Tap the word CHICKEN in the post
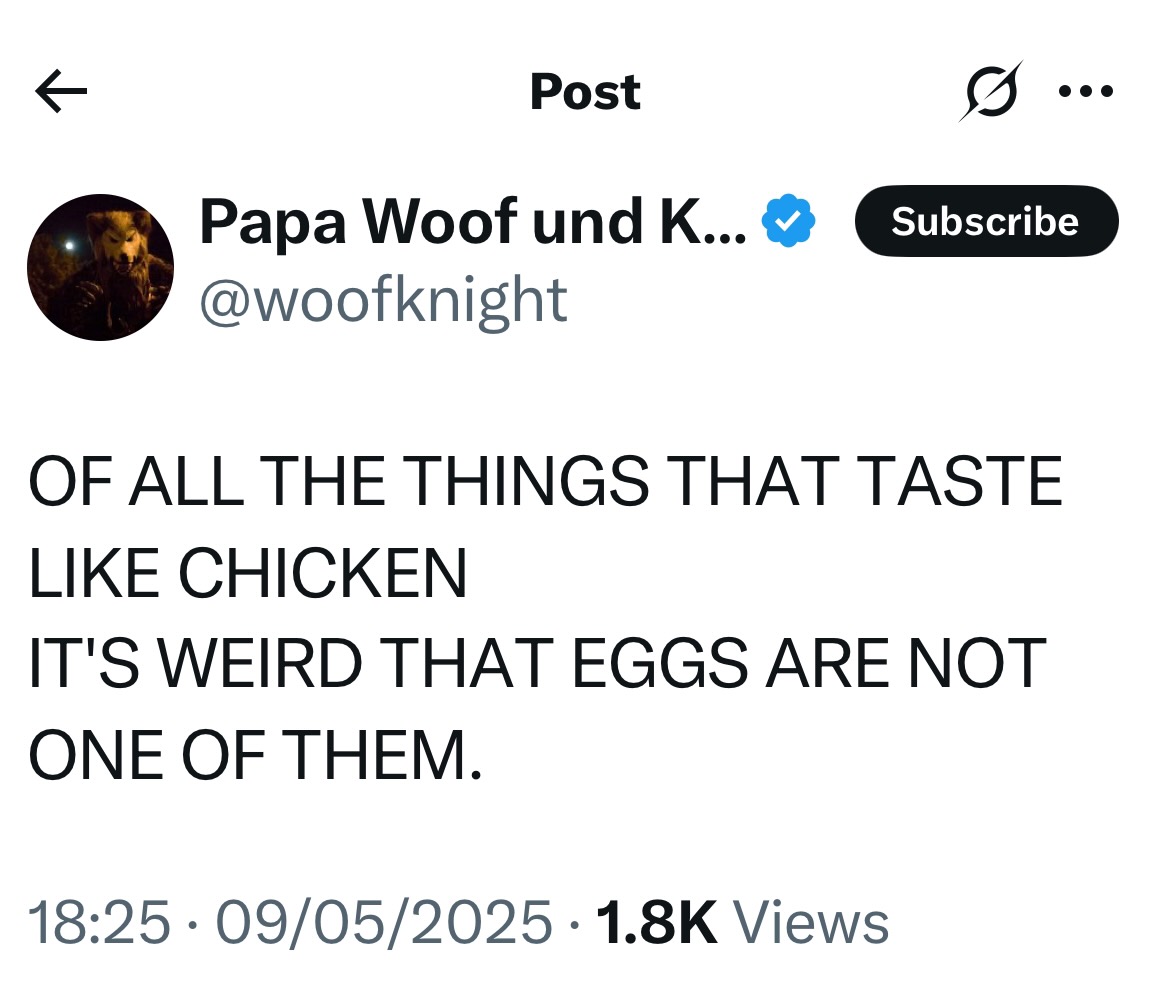The image size is (1170, 1006). click(322, 575)
